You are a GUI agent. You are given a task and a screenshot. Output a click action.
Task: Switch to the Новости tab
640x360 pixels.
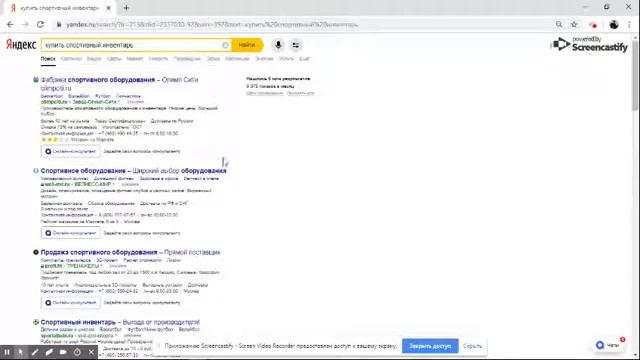158,59
